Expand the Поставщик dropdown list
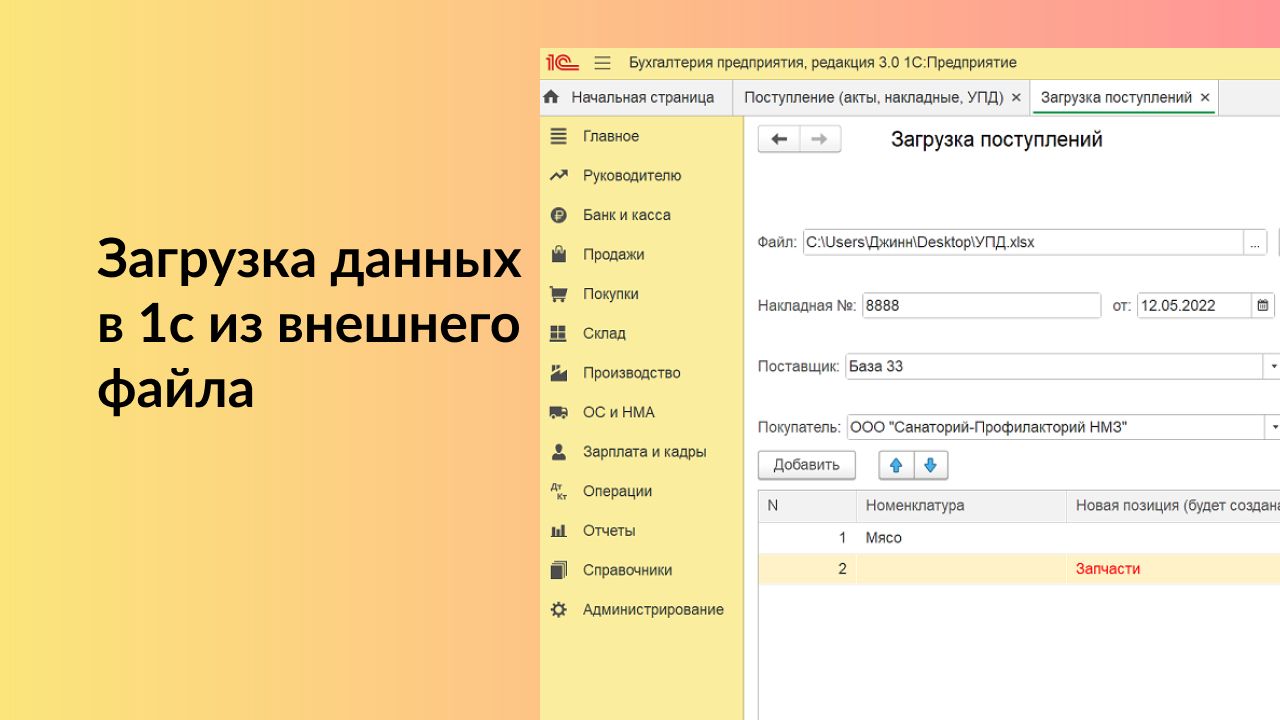The height and width of the screenshot is (720, 1280). [x=1273, y=366]
